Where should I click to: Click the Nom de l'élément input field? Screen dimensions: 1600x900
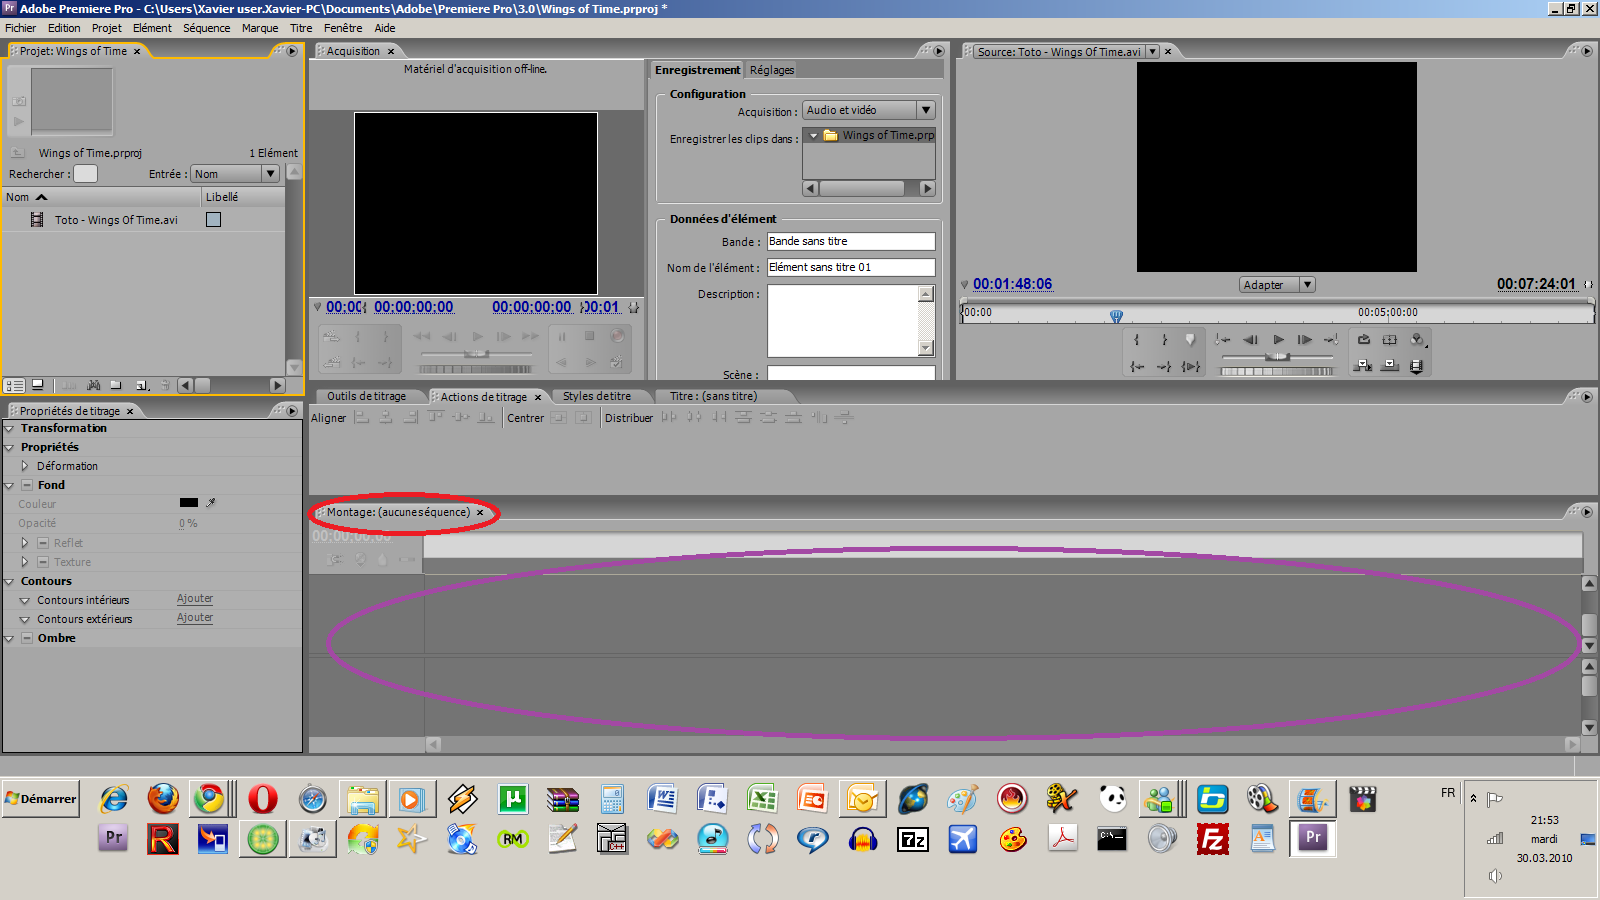[x=851, y=268]
